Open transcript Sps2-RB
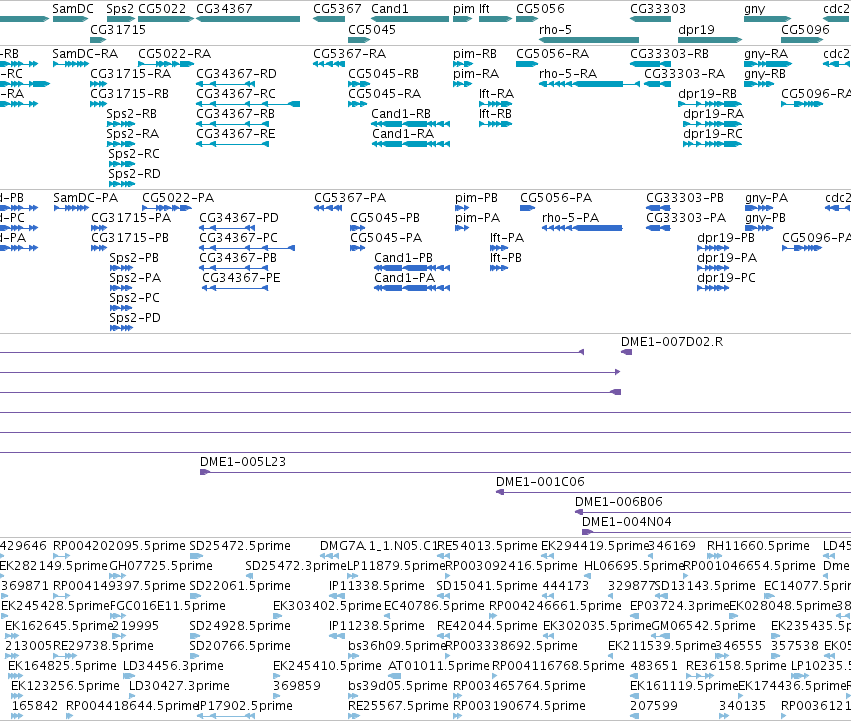 coord(131,114)
